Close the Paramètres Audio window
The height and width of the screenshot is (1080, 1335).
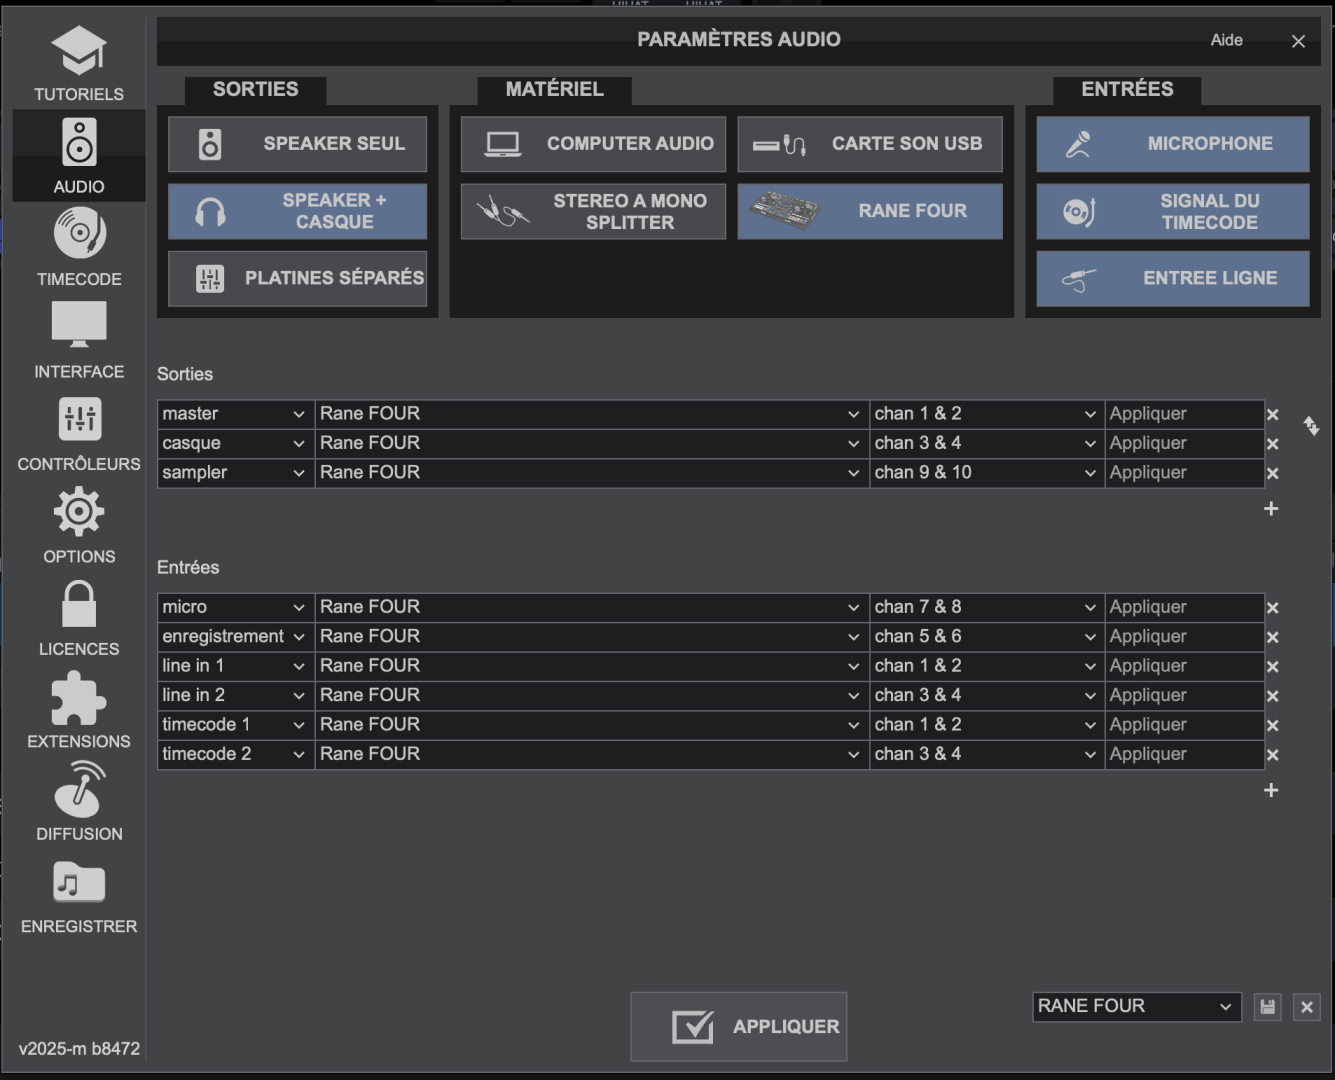pos(1298,41)
